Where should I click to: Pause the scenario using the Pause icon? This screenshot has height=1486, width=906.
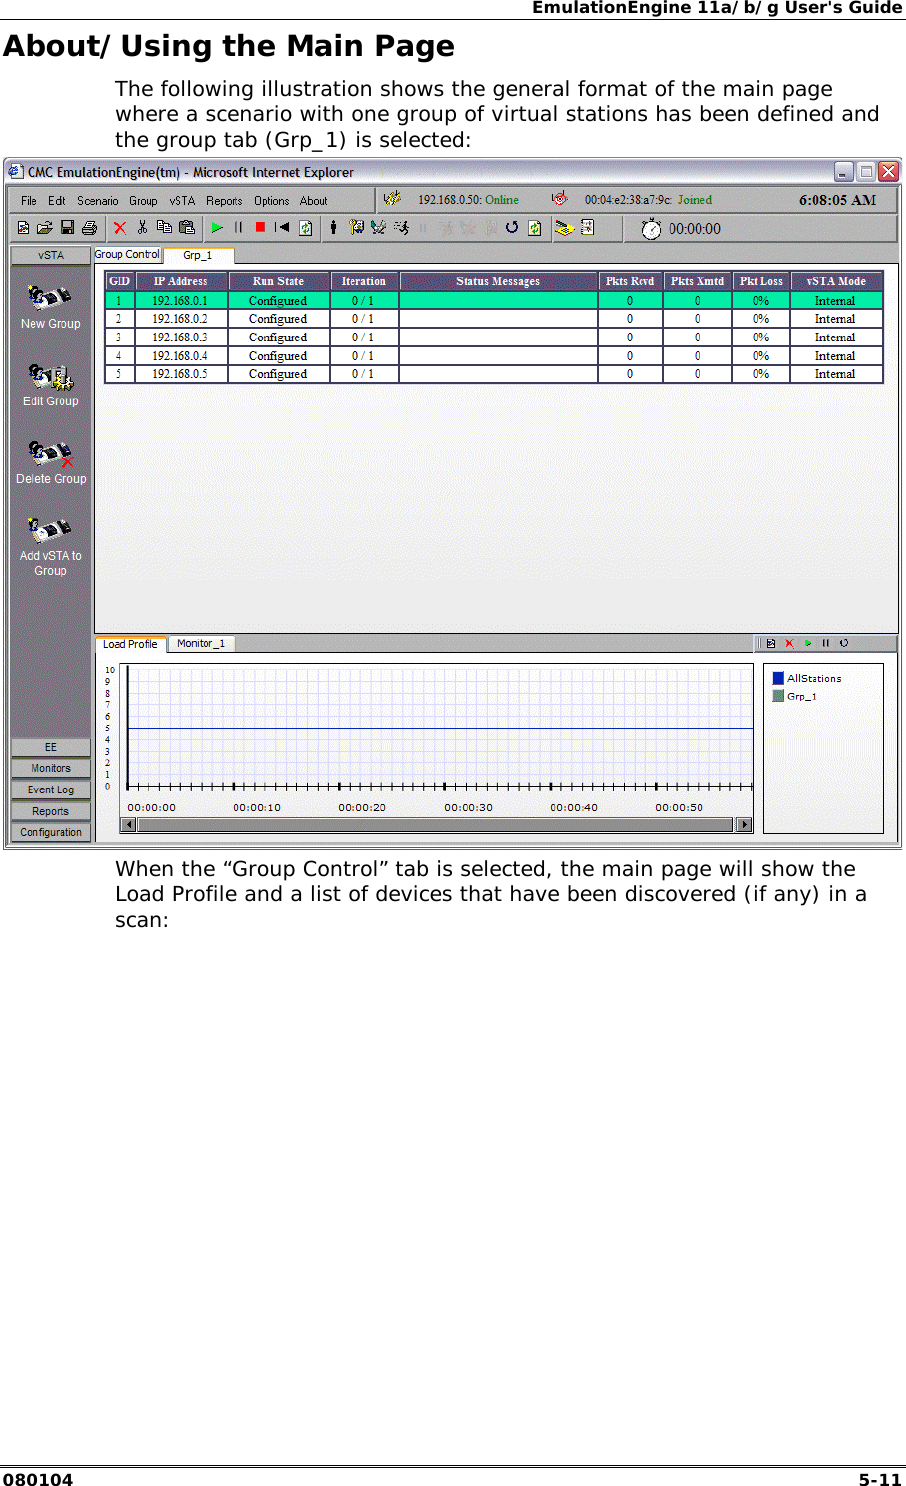click(x=237, y=228)
